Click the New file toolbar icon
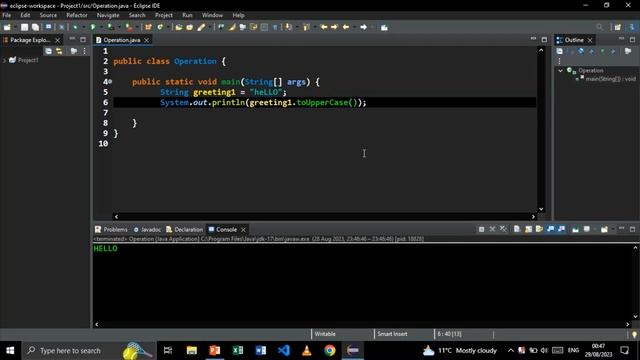 [7, 27]
